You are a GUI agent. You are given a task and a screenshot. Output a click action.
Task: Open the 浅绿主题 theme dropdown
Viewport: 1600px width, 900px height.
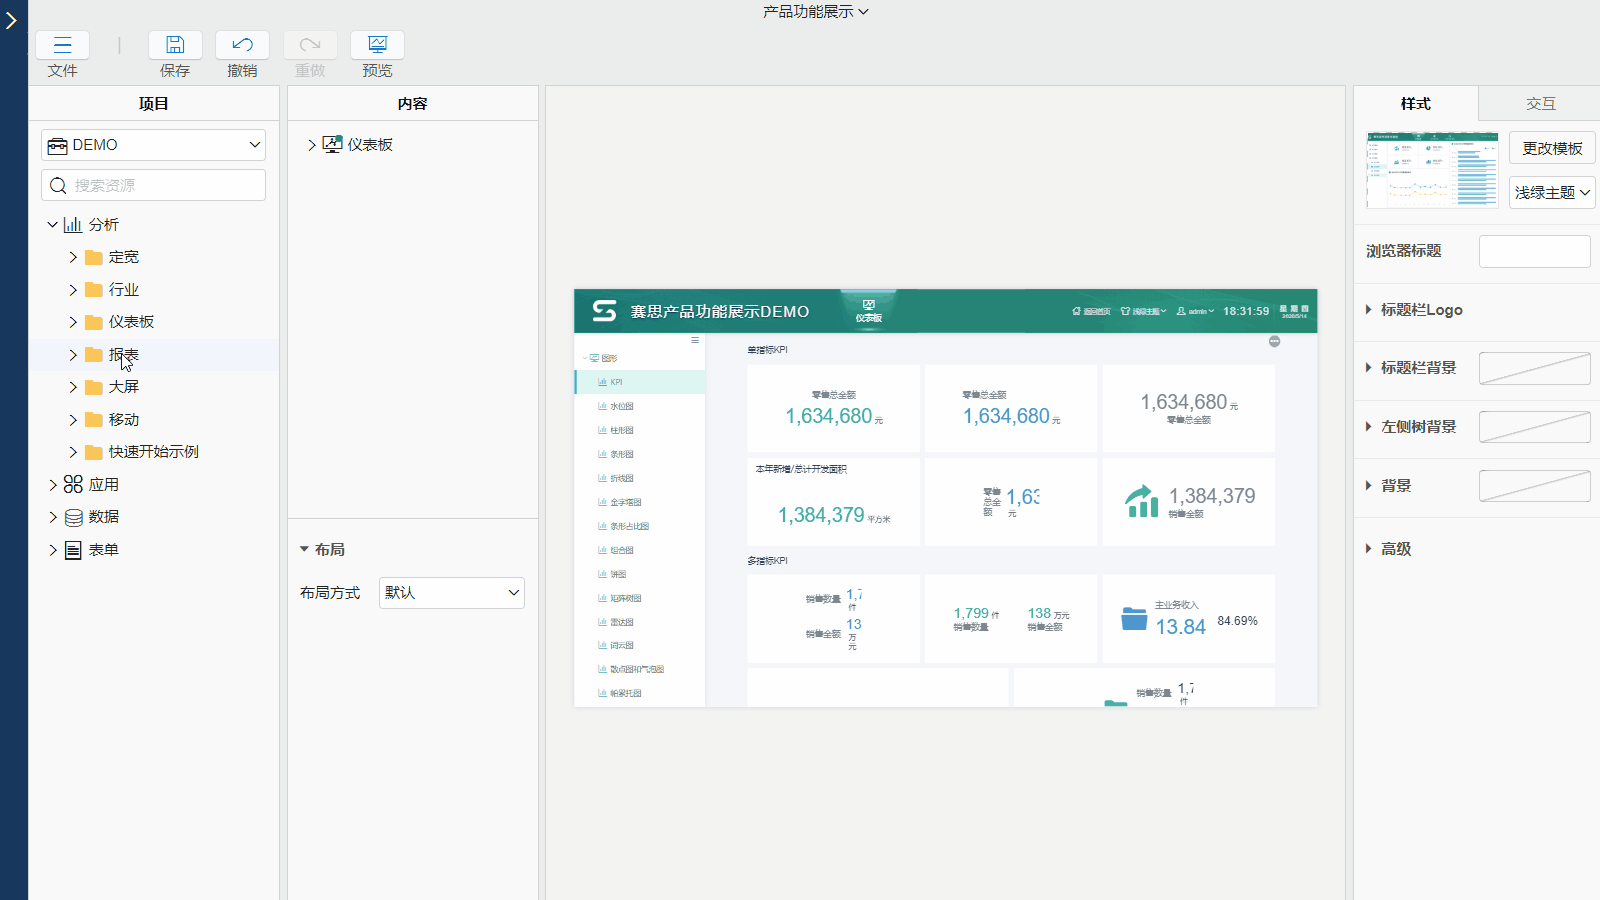[x=1551, y=192]
